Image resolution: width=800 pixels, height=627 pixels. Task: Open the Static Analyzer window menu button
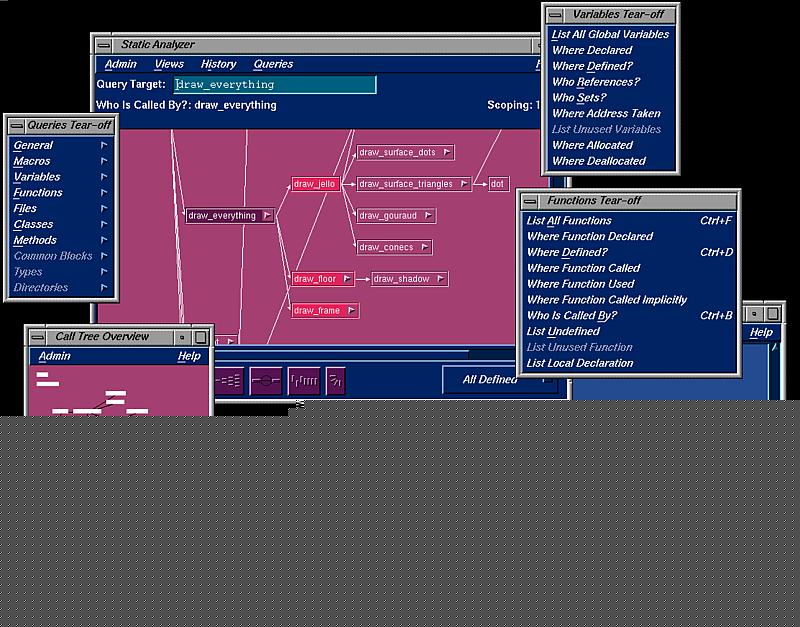pyautogui.click(x=104, y=45)
